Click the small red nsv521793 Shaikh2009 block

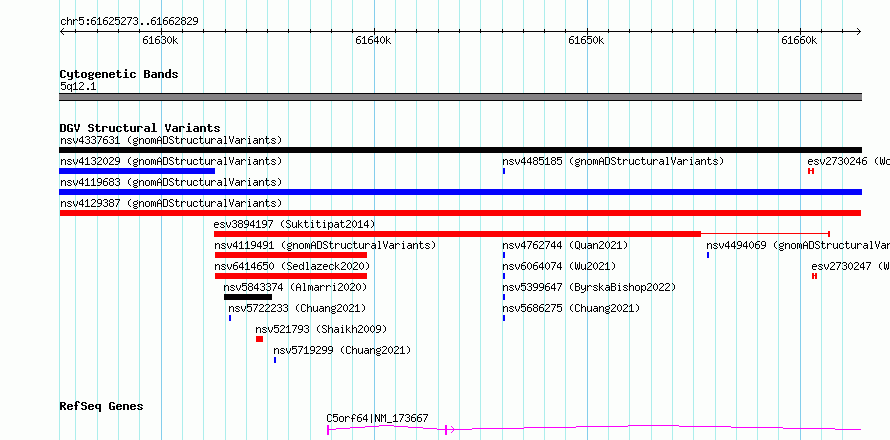click(x=259, y=339)
